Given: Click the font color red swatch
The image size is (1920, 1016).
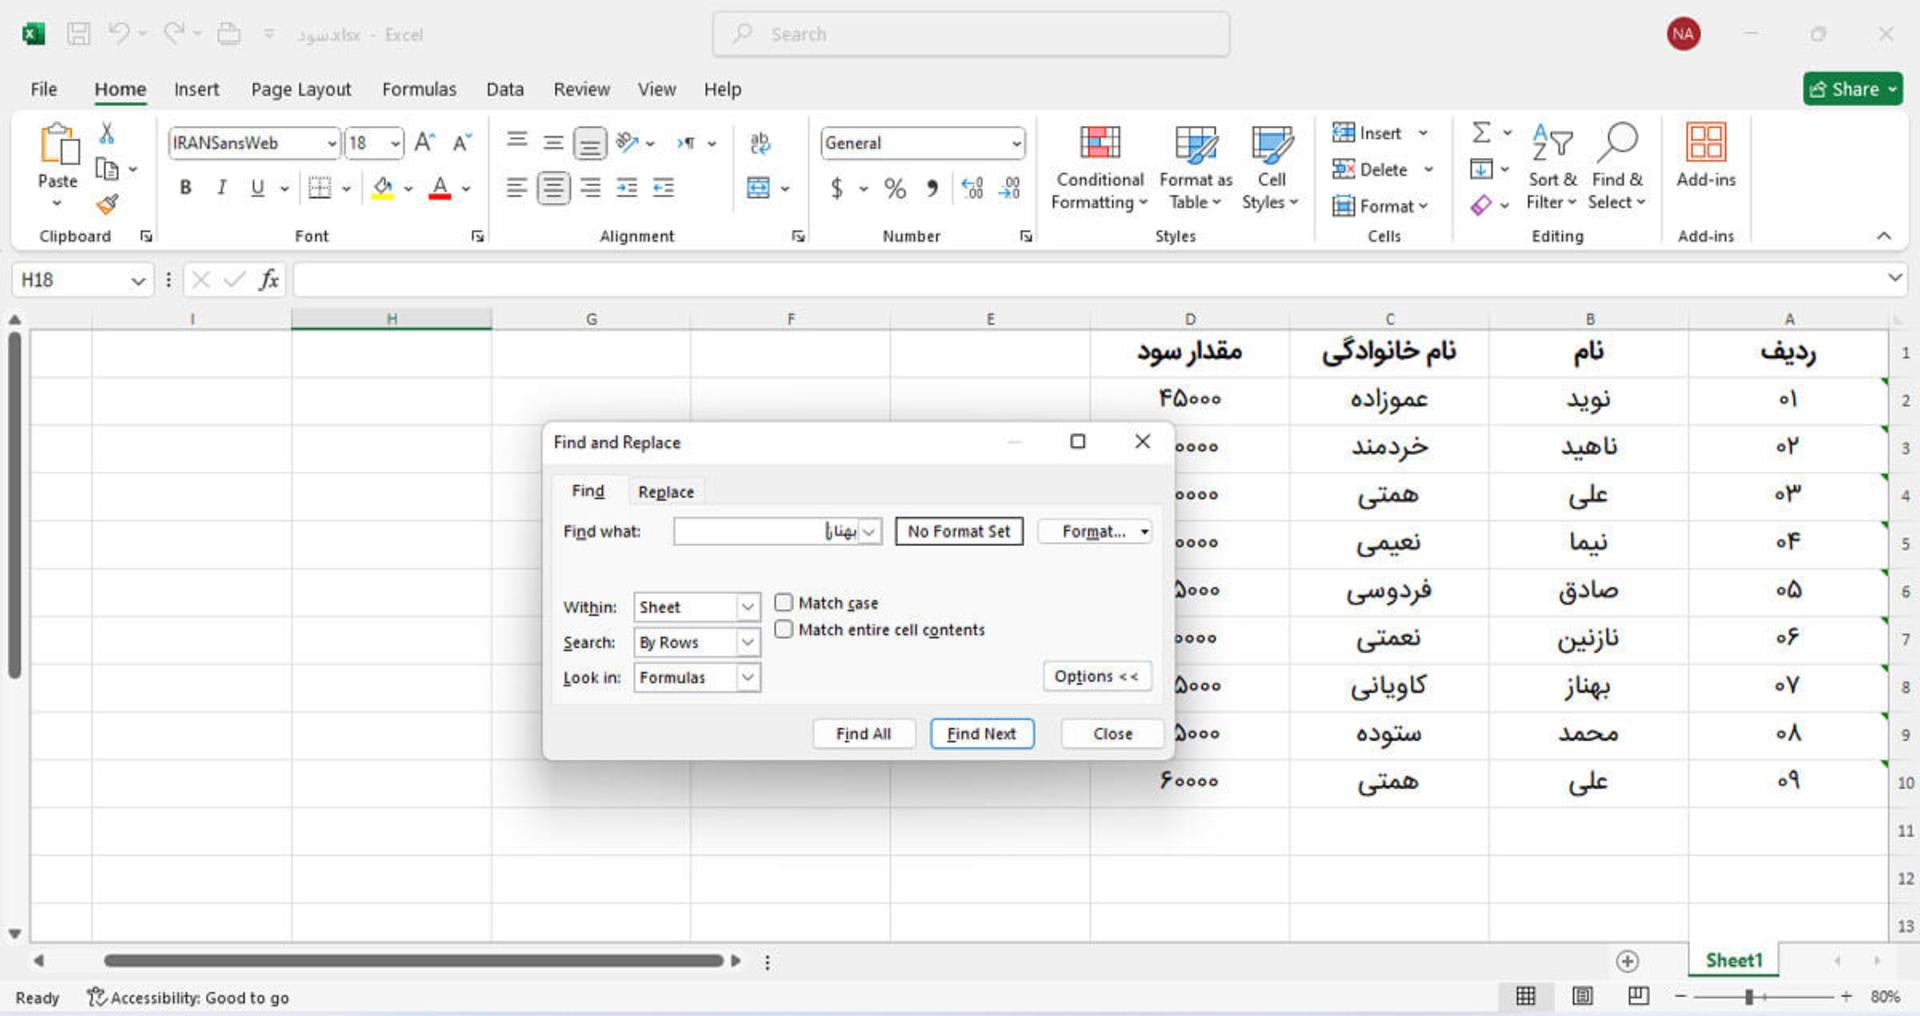Looking at the screenshot, I should (x=440, y=188).
